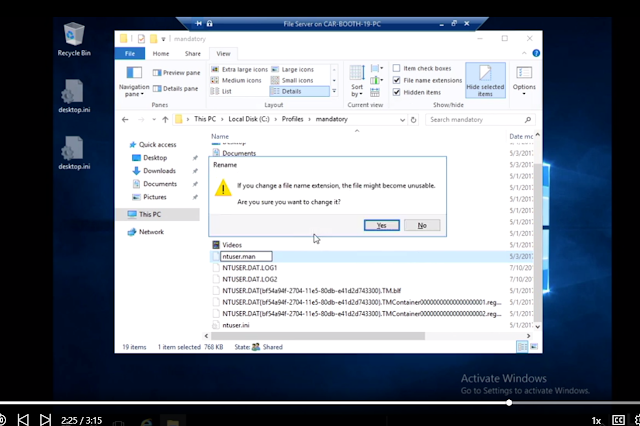Cancel the rename by clicking No
Viewport: 640px width, 426px height.
[x=422, y=225]
